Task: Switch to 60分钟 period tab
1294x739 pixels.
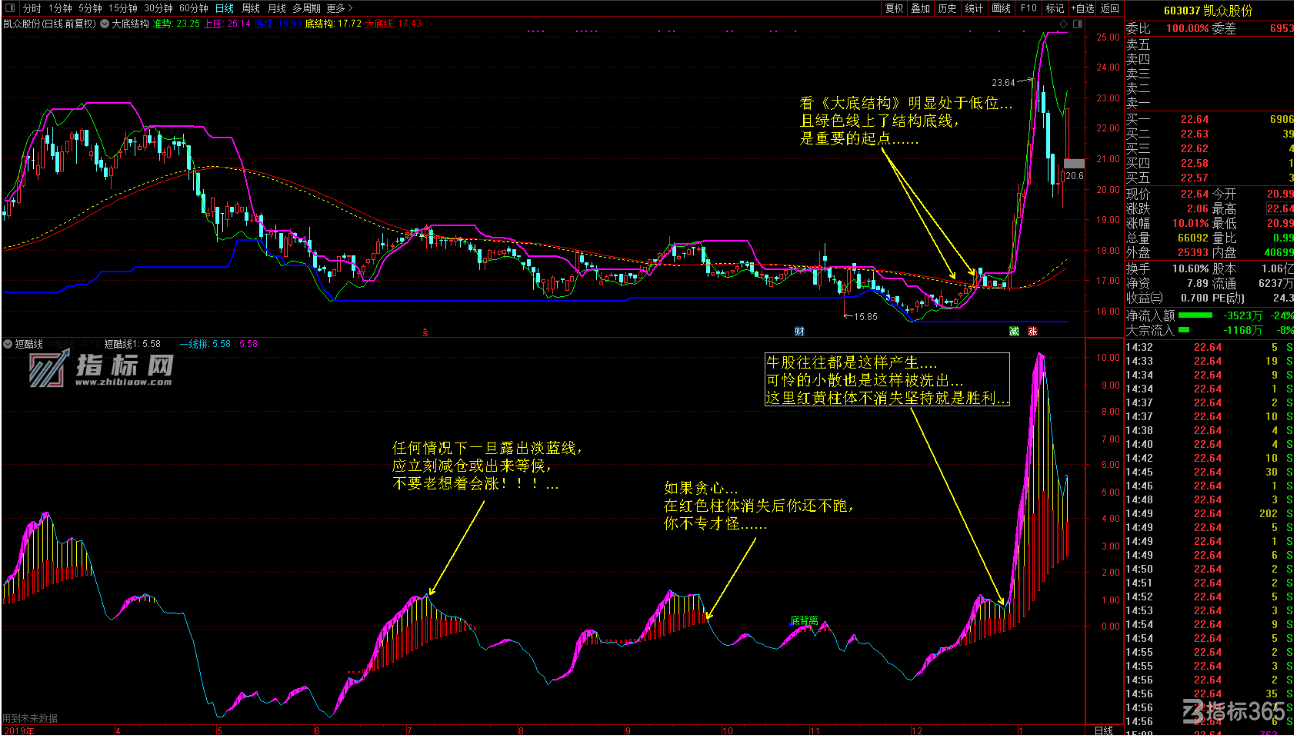Action: tap(194, 7)
